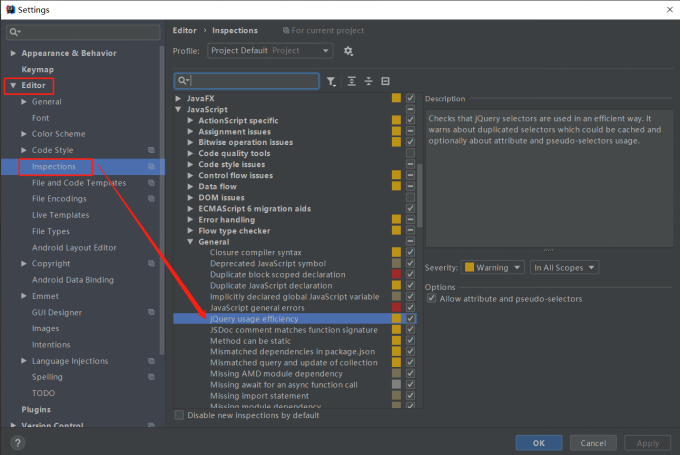Click gray swatch for Missing await row
Image resolution: width=681 pixels, height=455 pixels.
pos(396,385)
